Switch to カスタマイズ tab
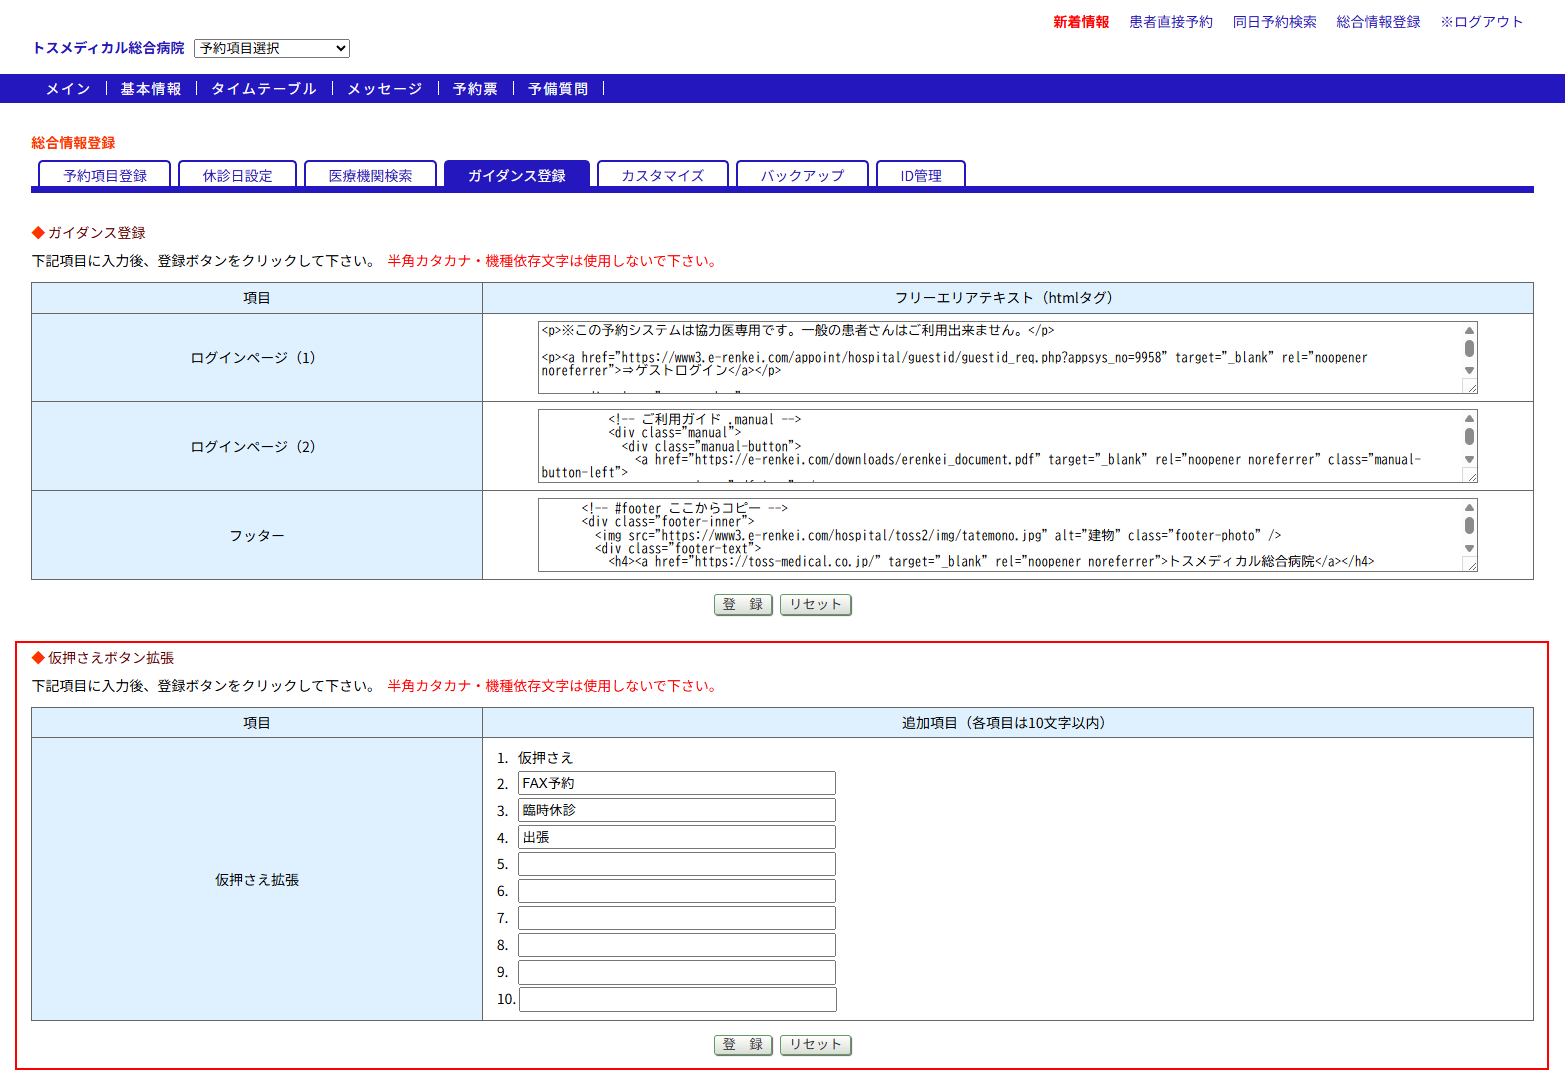The height and width of the screenshot is (1077, 1565). coord(663,175)
